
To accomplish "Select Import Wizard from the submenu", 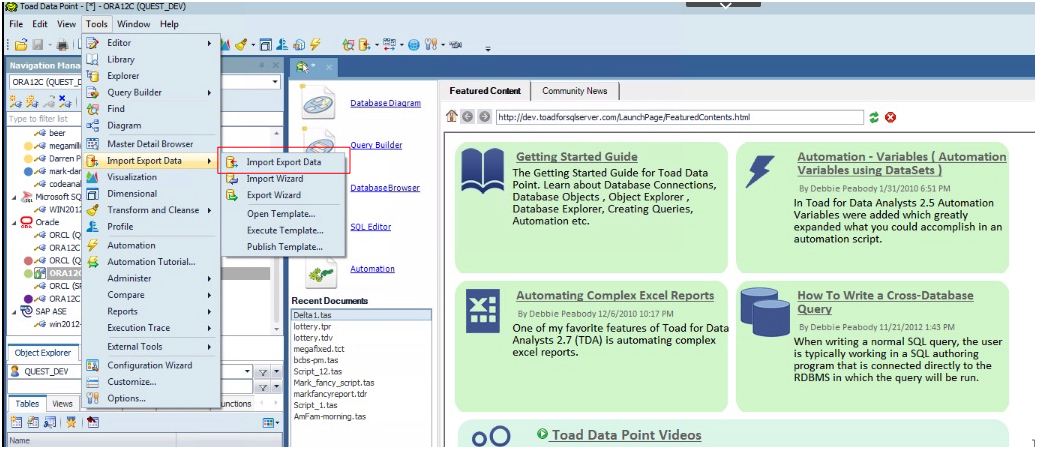I will pyautogui.click(x=274, y=178).
